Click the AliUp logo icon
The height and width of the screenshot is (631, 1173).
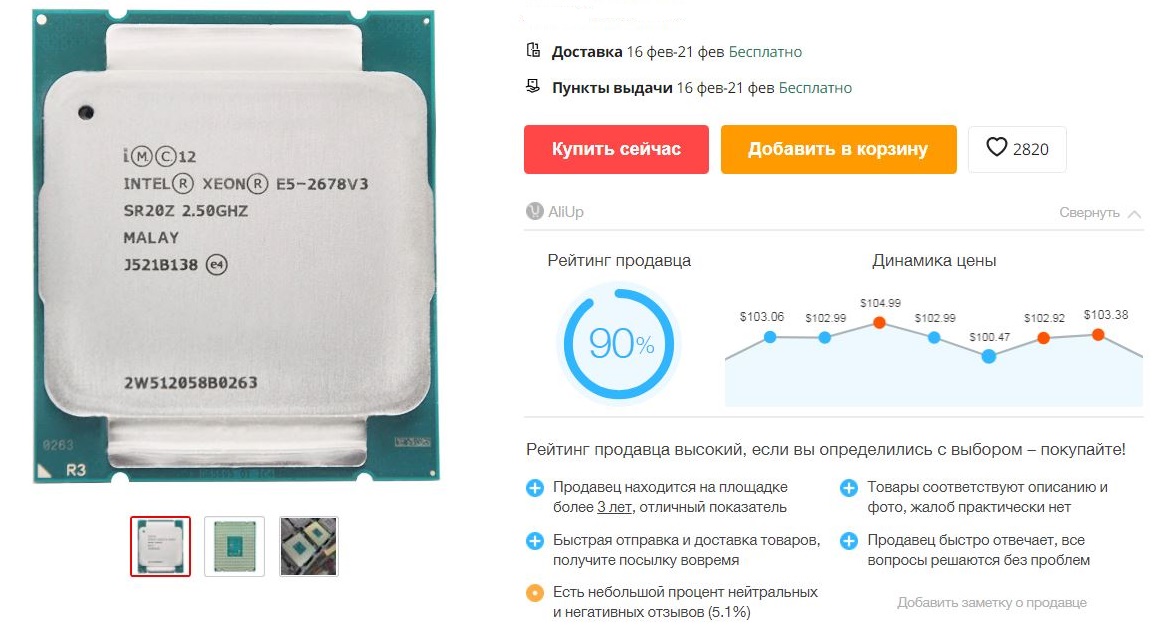pos(534,212)
